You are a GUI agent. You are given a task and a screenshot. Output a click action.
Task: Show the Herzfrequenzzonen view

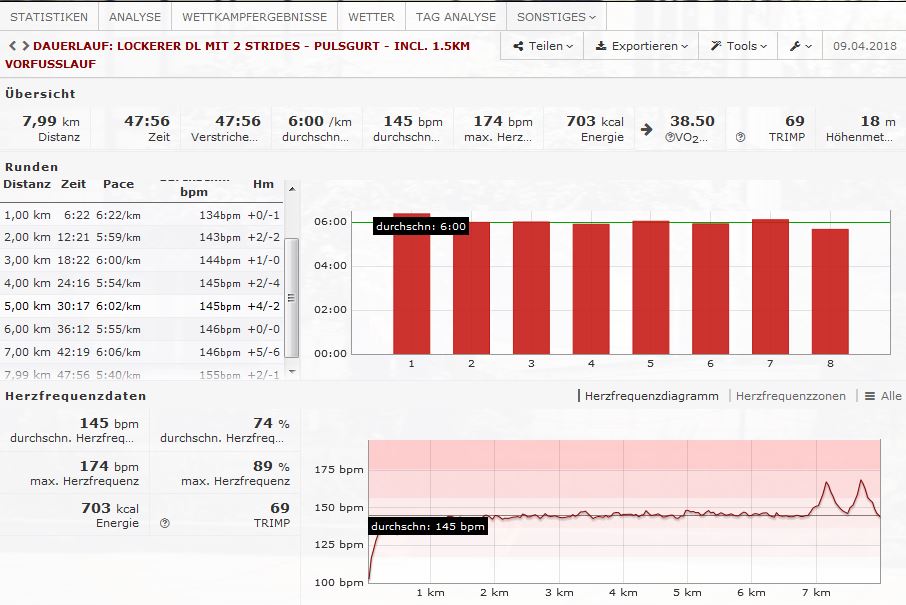point(790,396)
